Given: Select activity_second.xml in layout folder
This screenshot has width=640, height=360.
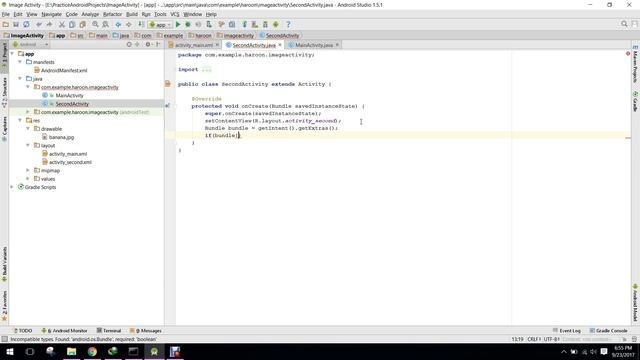Looking at the screenshot, I should [70, 162].
